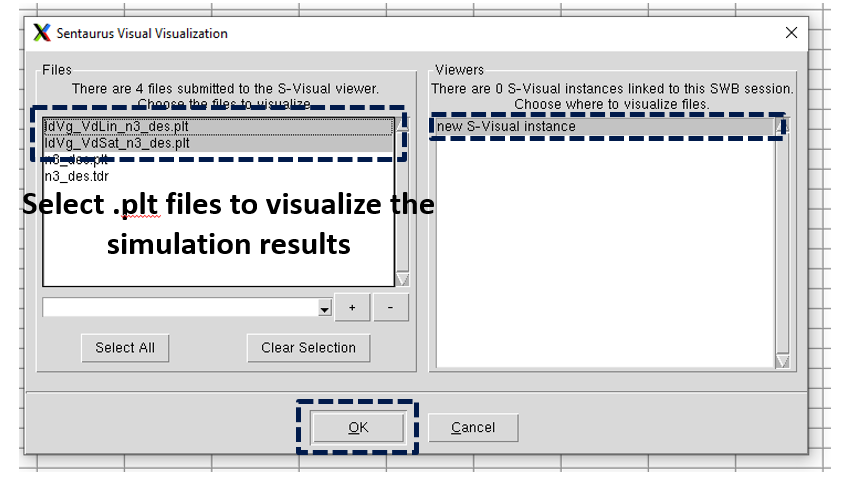Click the Sentaurus X logo in title bar
854x493 pixels.
(x=41, y=33)
